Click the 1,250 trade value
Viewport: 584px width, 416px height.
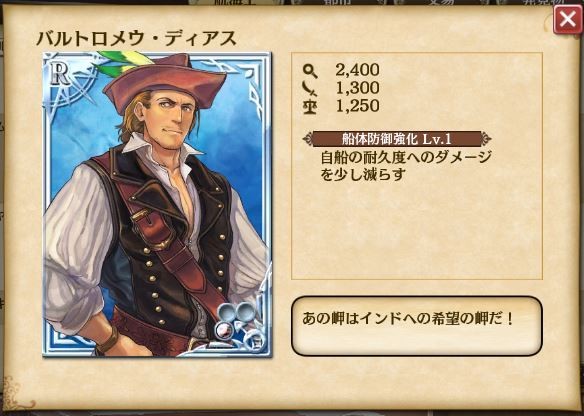357,106
